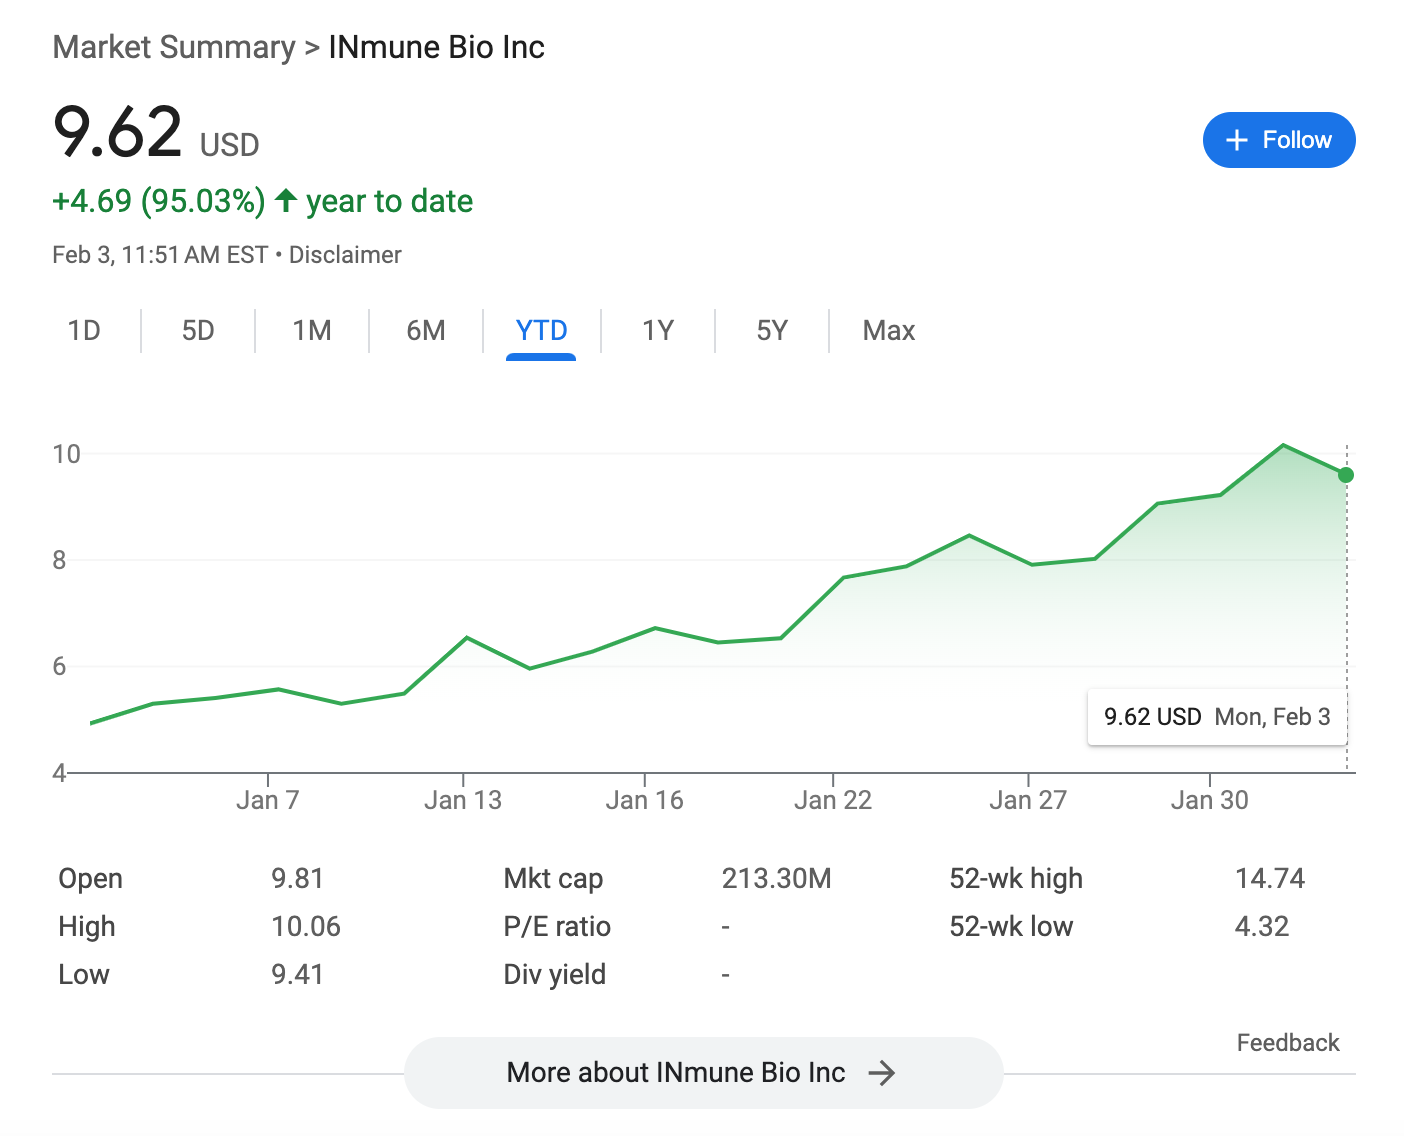This screenshot has height=1136, width=1404.
Task: Click the 52-wk high value 14.74
Action: (x=1270, y=878)
